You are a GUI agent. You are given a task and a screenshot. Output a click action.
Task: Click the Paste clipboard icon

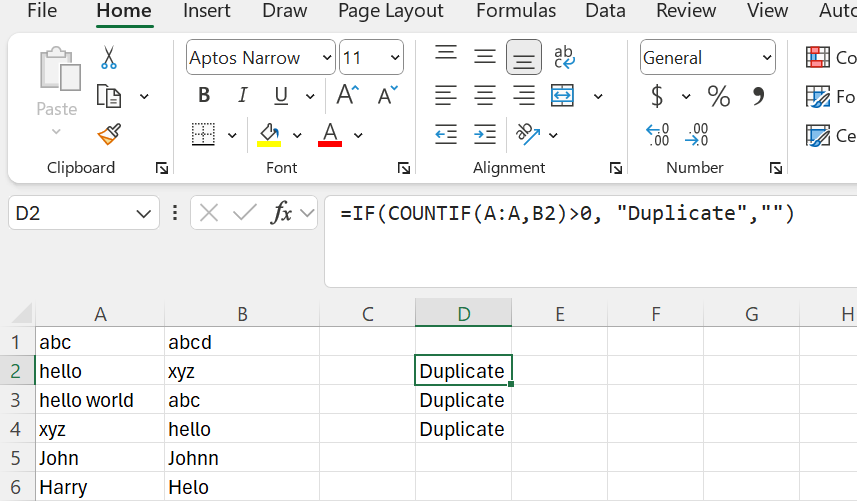point(60,68)
